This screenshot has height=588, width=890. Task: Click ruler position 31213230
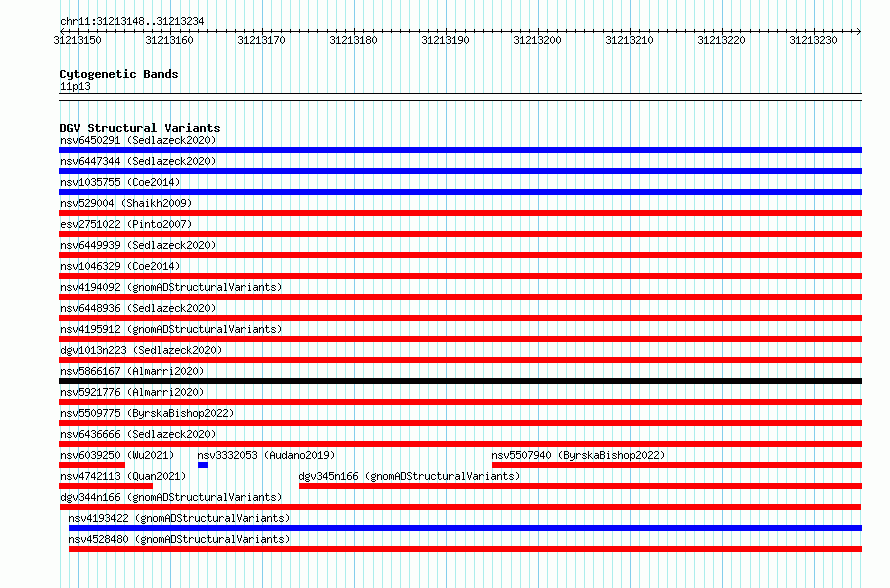tap(813, 40)
